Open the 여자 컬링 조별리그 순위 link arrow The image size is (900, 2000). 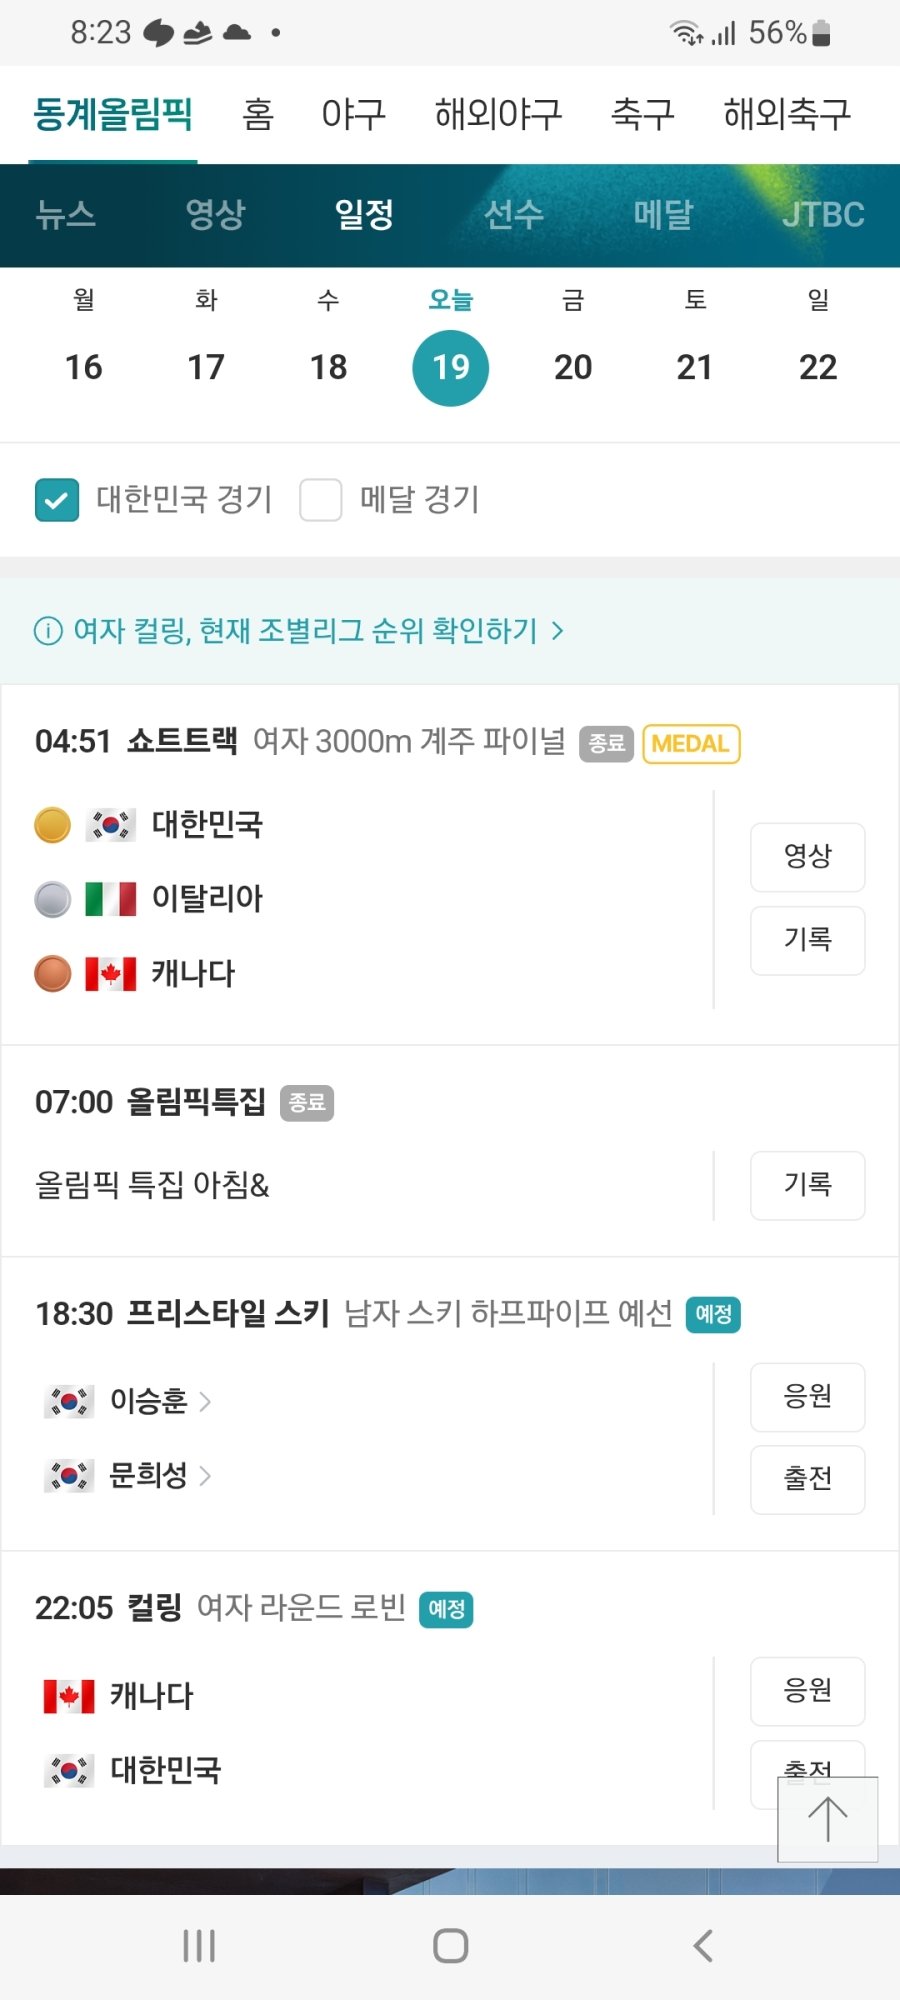click(558, 631)
